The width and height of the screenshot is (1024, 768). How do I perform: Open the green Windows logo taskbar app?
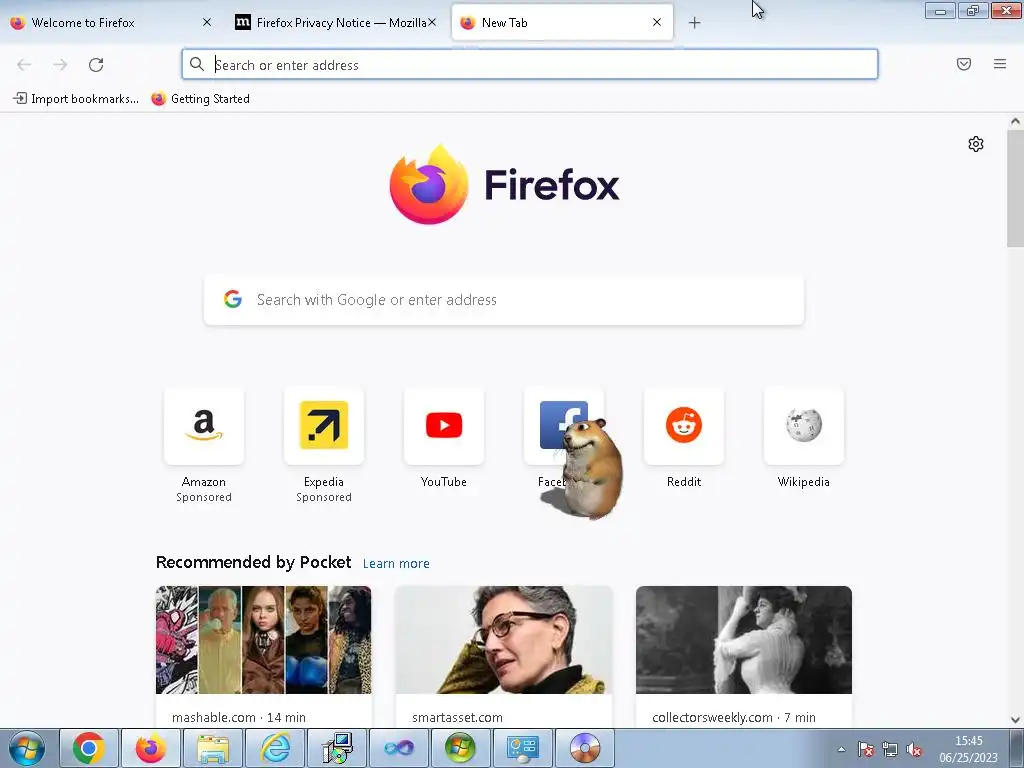(460, 748)
